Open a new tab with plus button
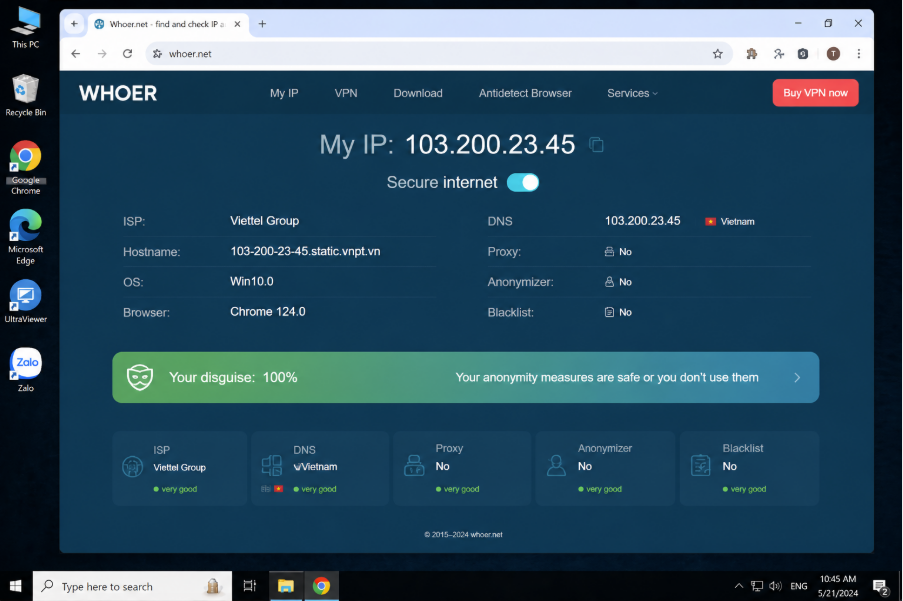This screenshot has height=601, width=903. [263, 24]
